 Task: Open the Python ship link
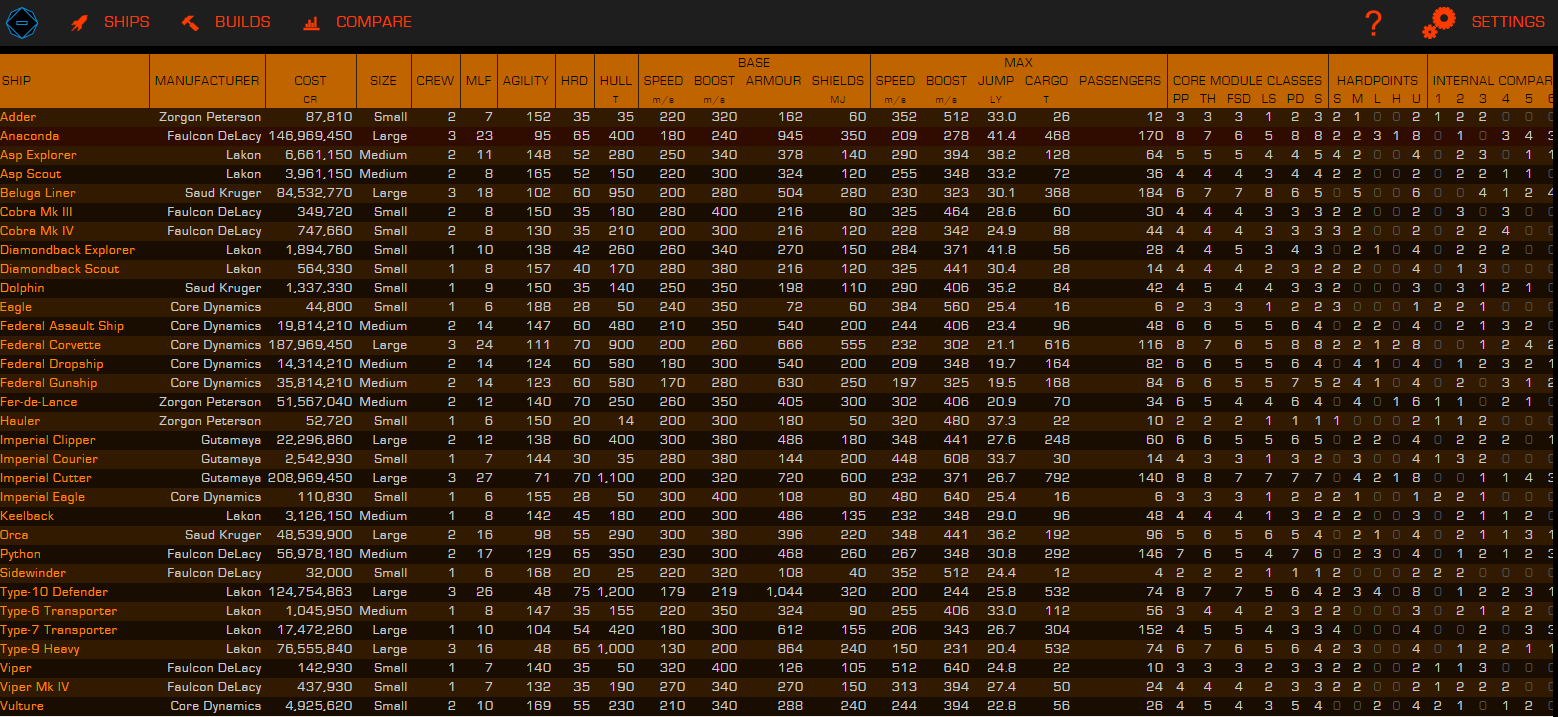(21, 554)
